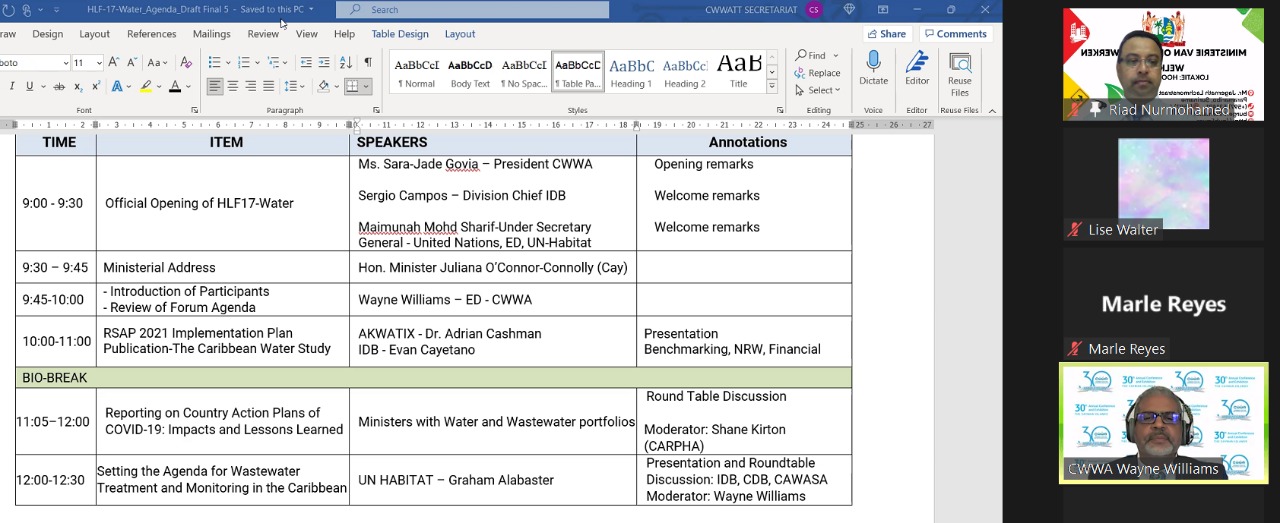
Task: Apply the yellow text highlight color
Action: point(146,87)
